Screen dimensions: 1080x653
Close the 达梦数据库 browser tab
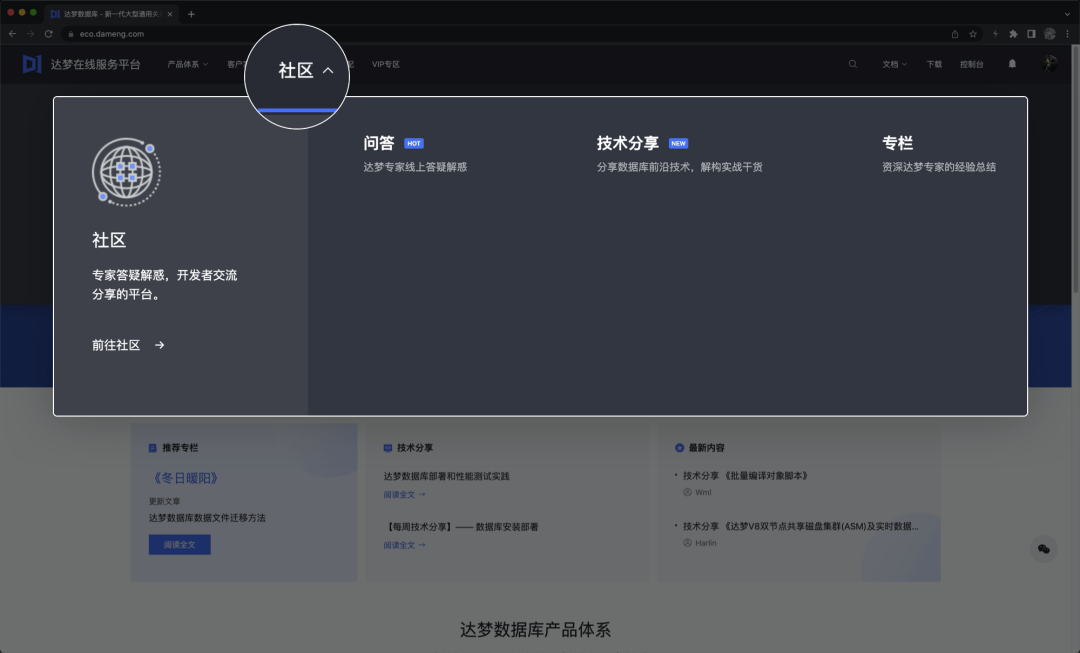[x=170, y=14]
